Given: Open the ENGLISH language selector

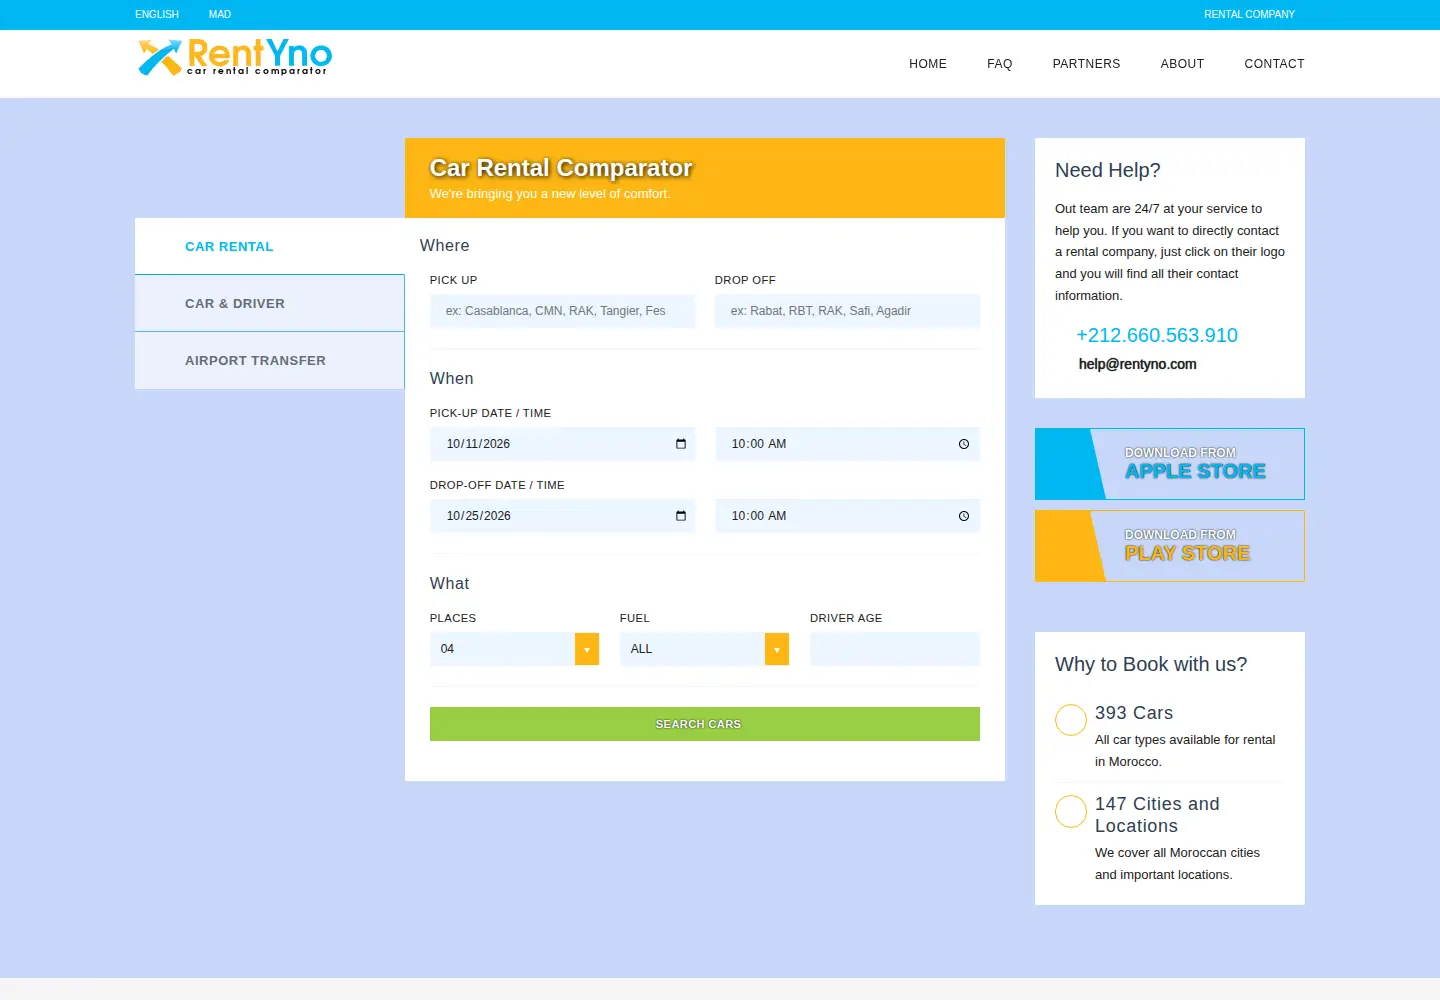Looking at the screenshot, I should [157, 14].
